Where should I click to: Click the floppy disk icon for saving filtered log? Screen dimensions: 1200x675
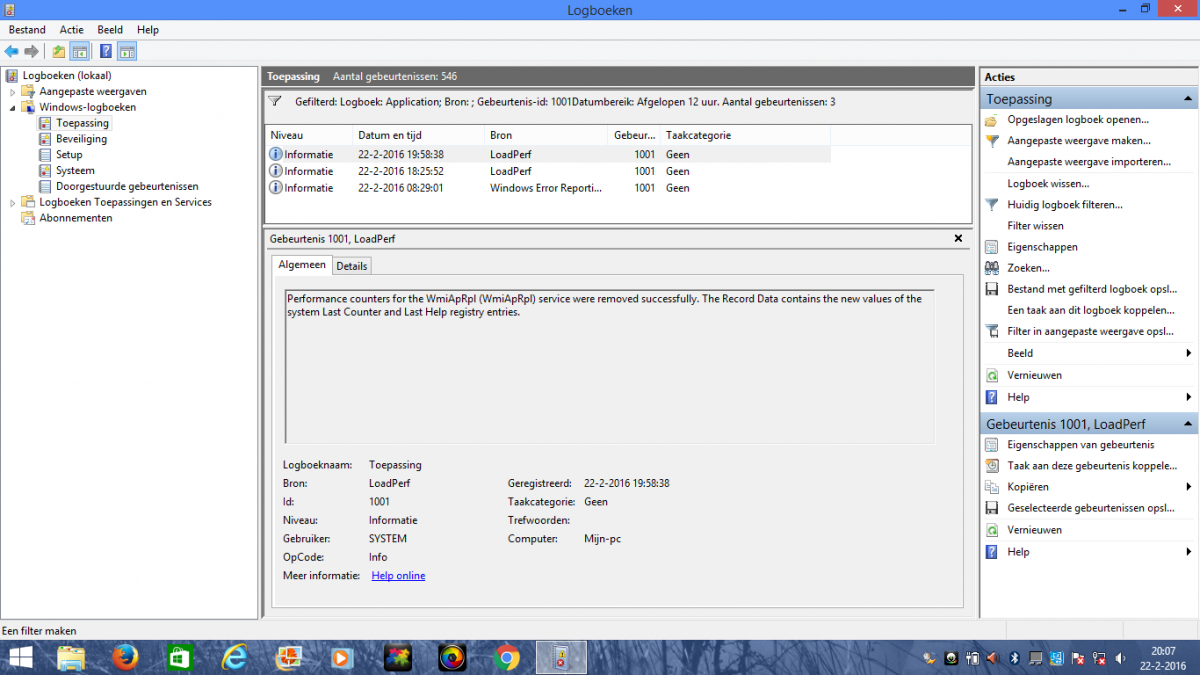[992, 289]
